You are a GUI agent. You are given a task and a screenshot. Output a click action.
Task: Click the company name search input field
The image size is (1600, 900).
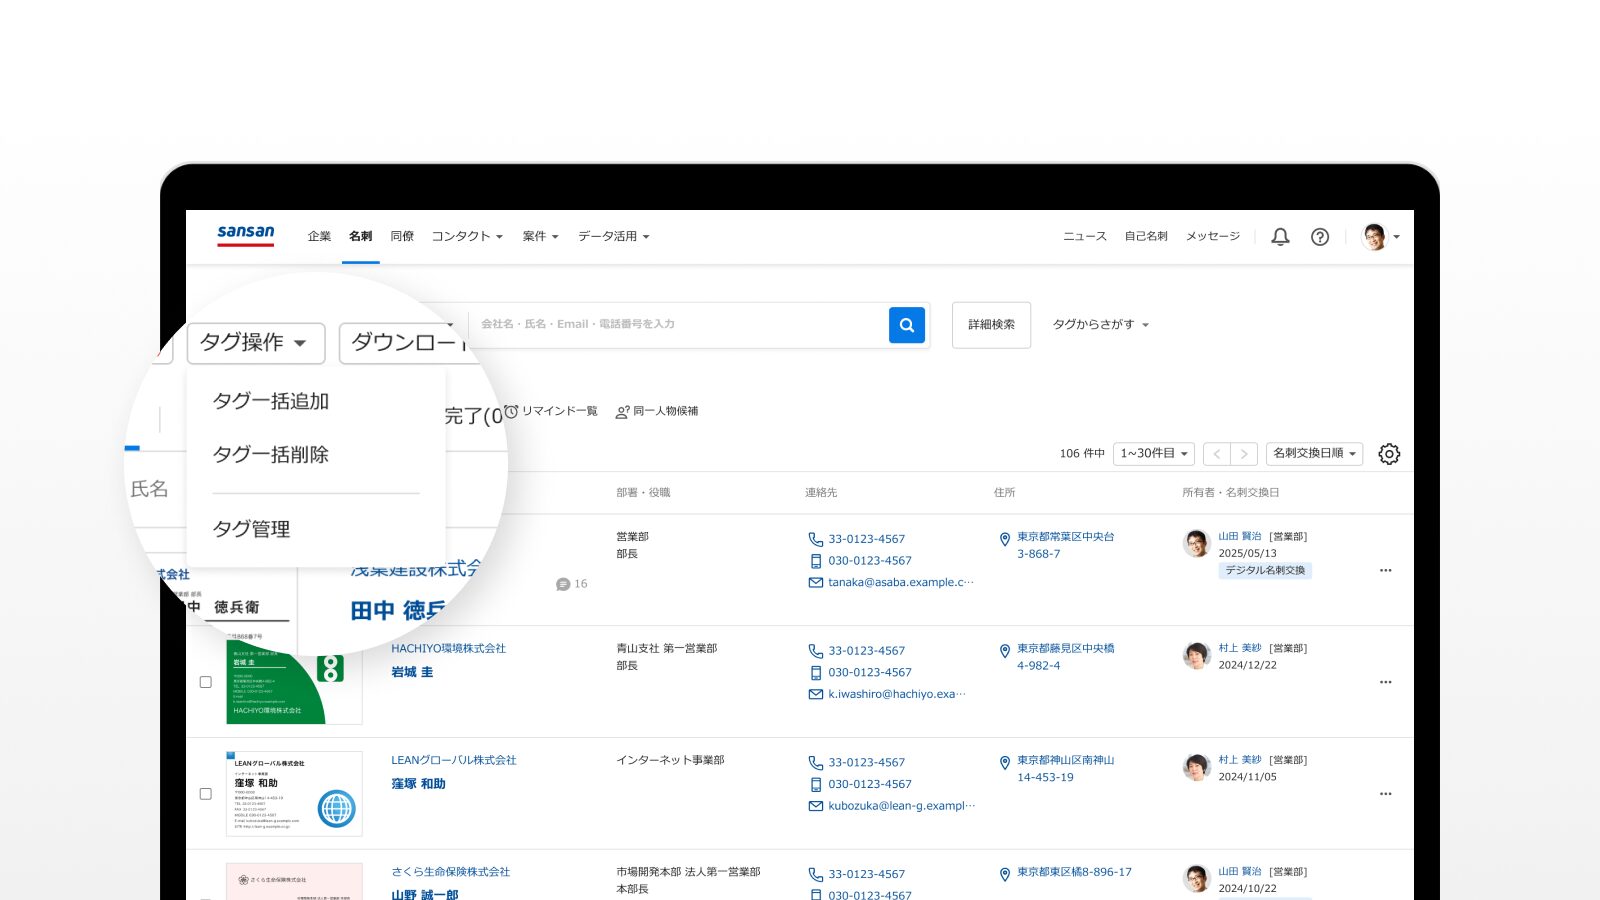pyautogui.click(x=678, y=325)
